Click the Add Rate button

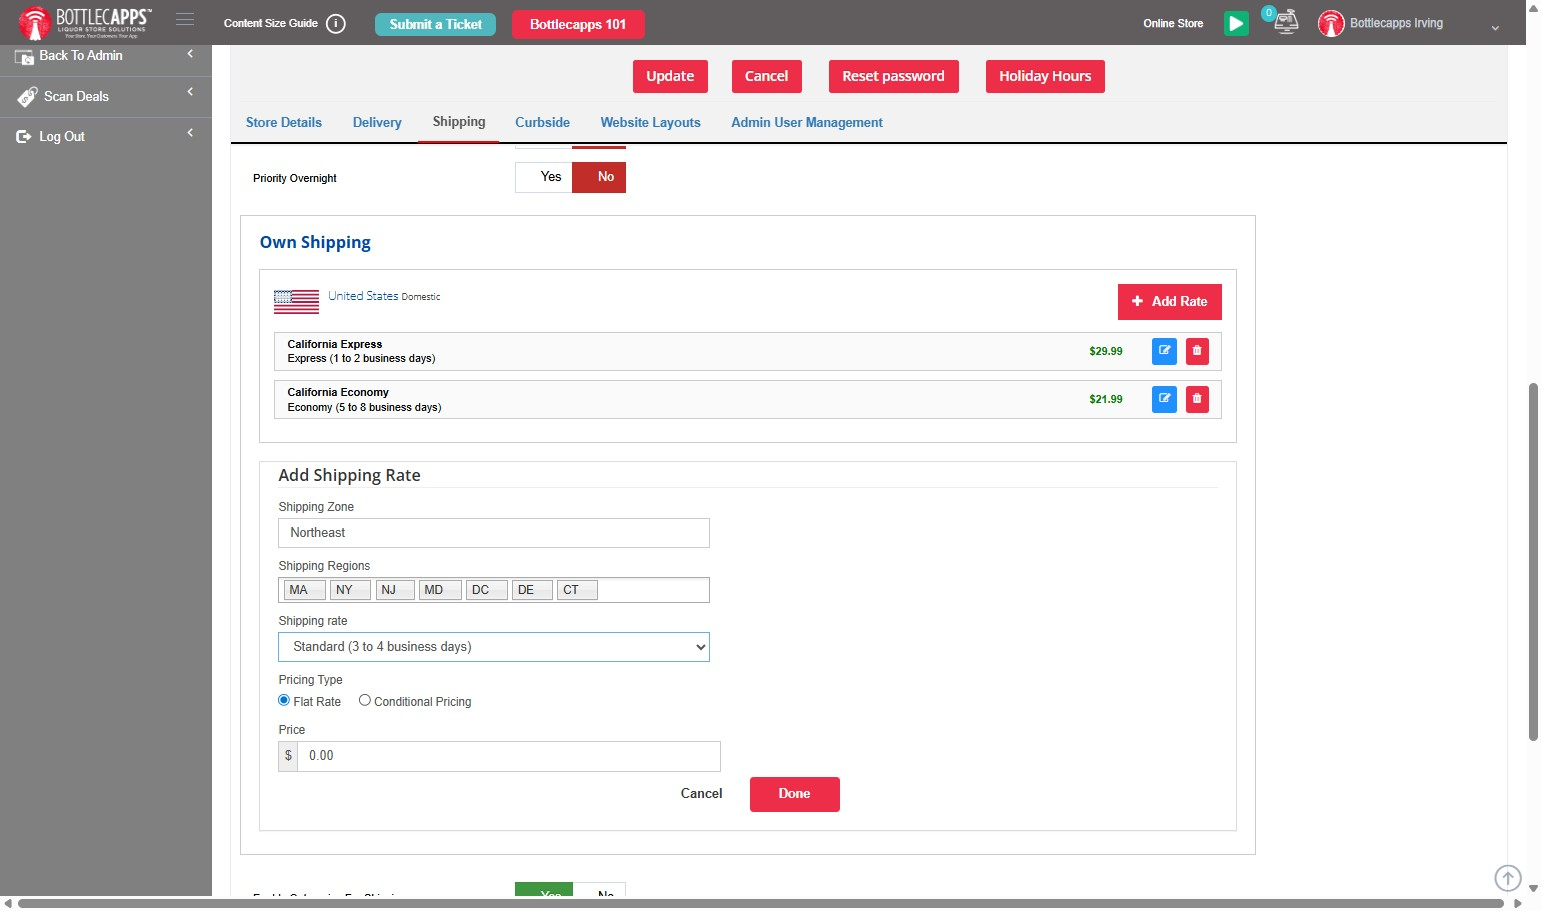(1169, 302)
